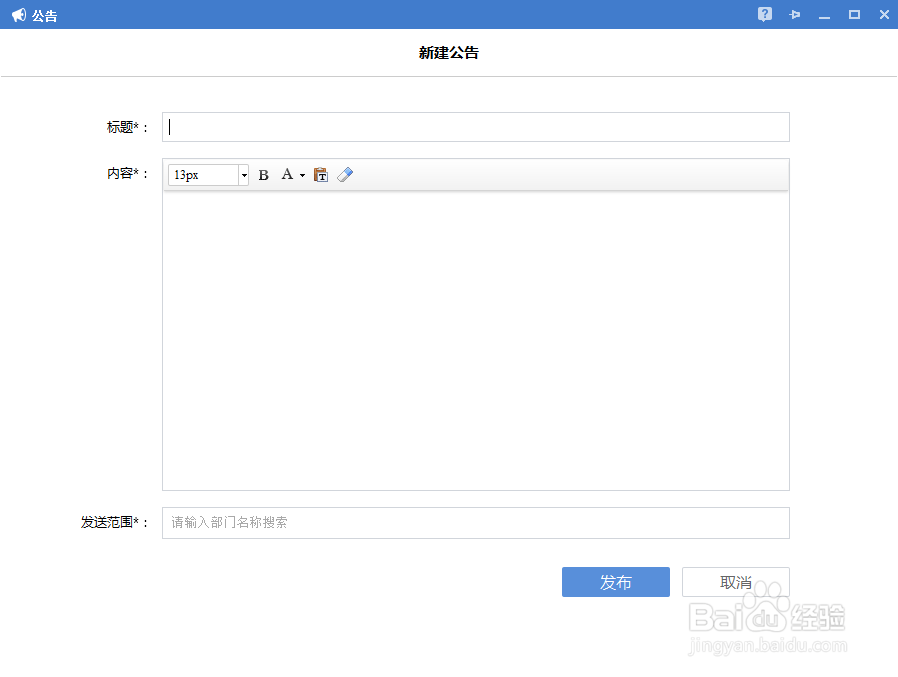The height and width of the screenshot is (677, 898).
Task: Click the minimize icon
Action: (x=824, y=14)
